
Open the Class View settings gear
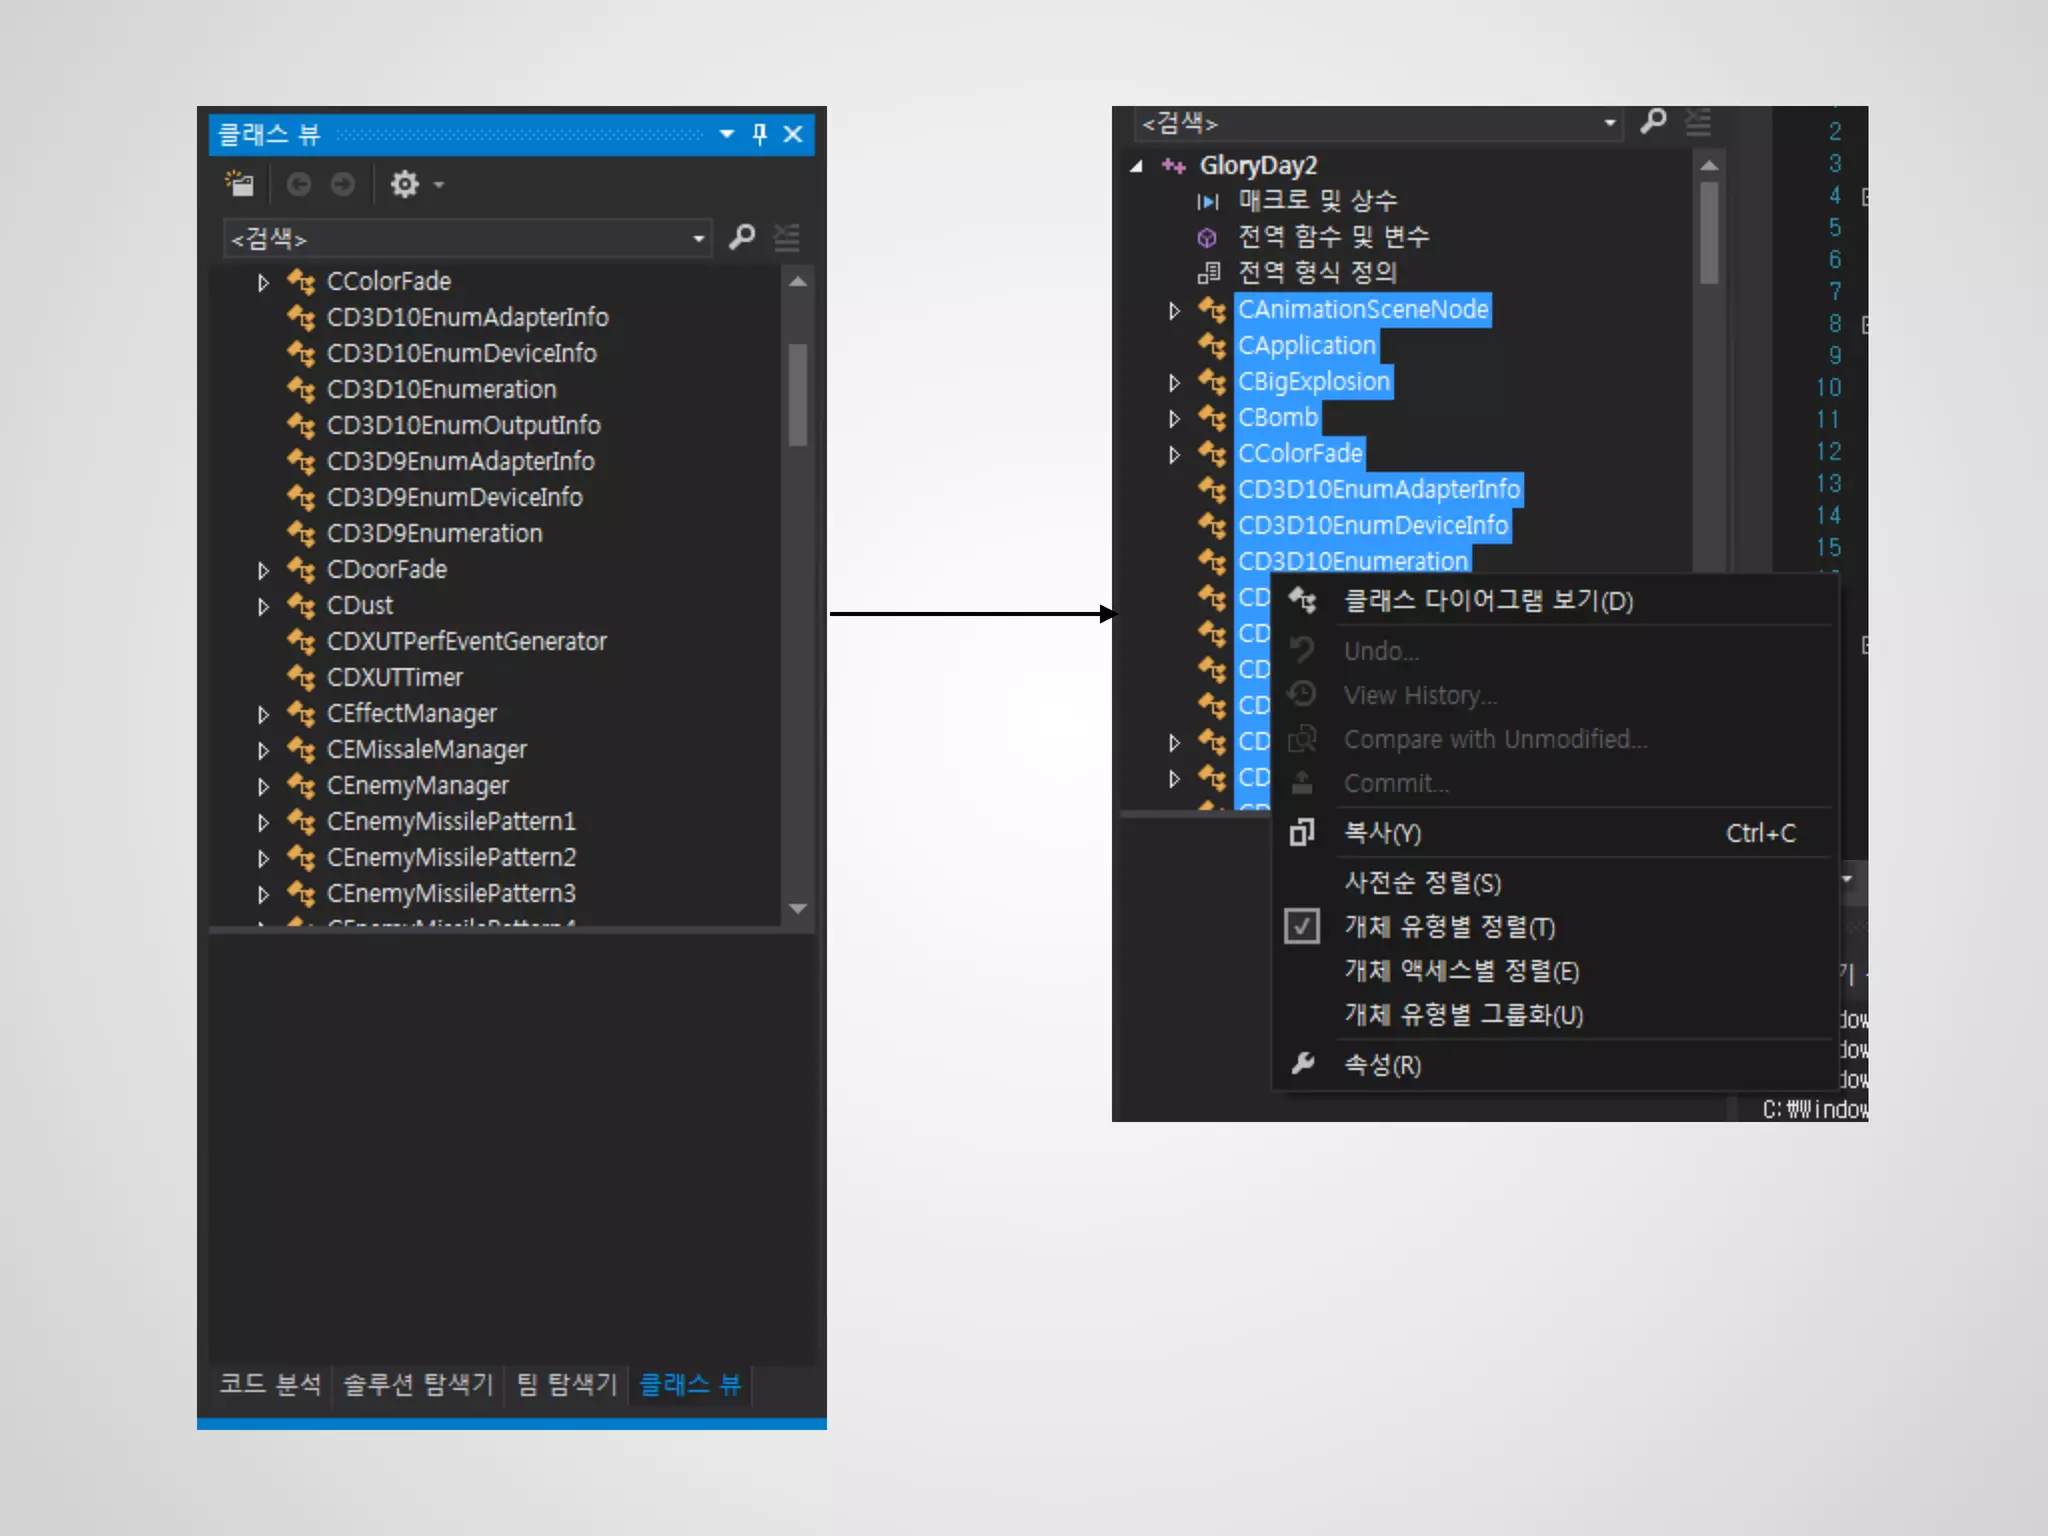(x=404, y=184)
